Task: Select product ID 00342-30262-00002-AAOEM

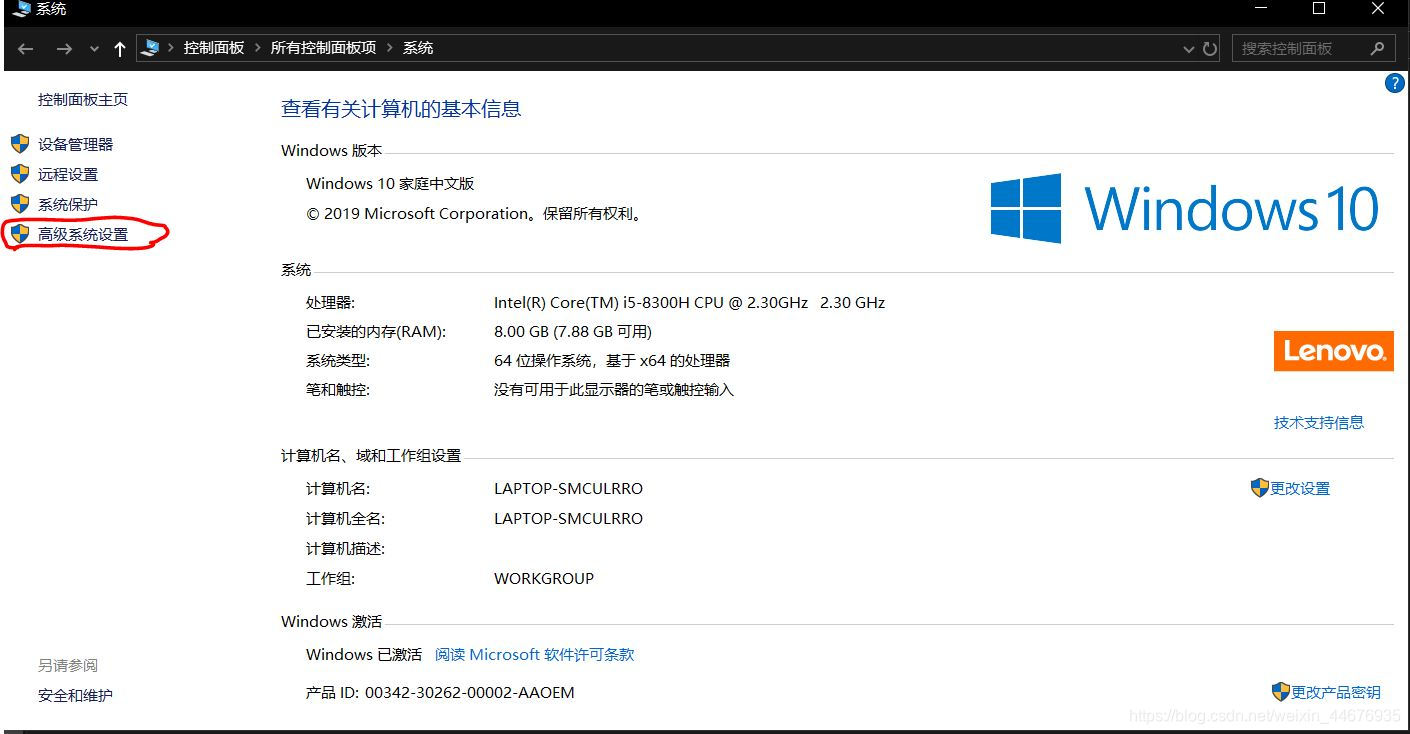Action: coord(470,692)
